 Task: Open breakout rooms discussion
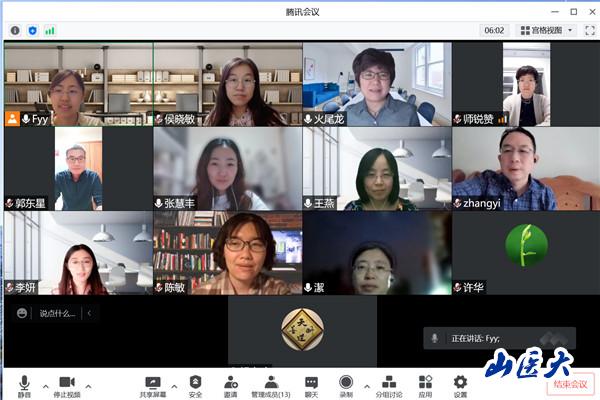coord(389,384)
